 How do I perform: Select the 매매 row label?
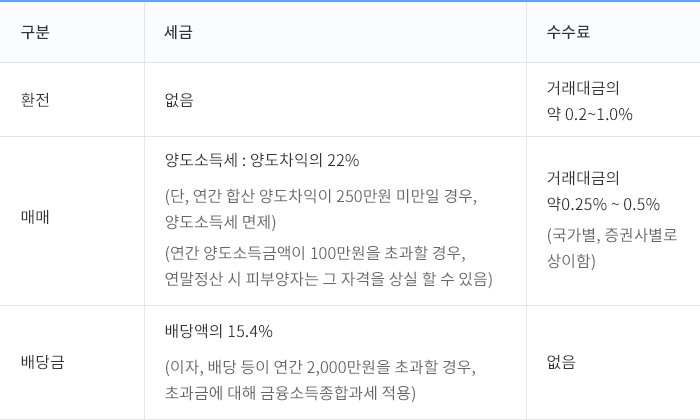(35, 217)
